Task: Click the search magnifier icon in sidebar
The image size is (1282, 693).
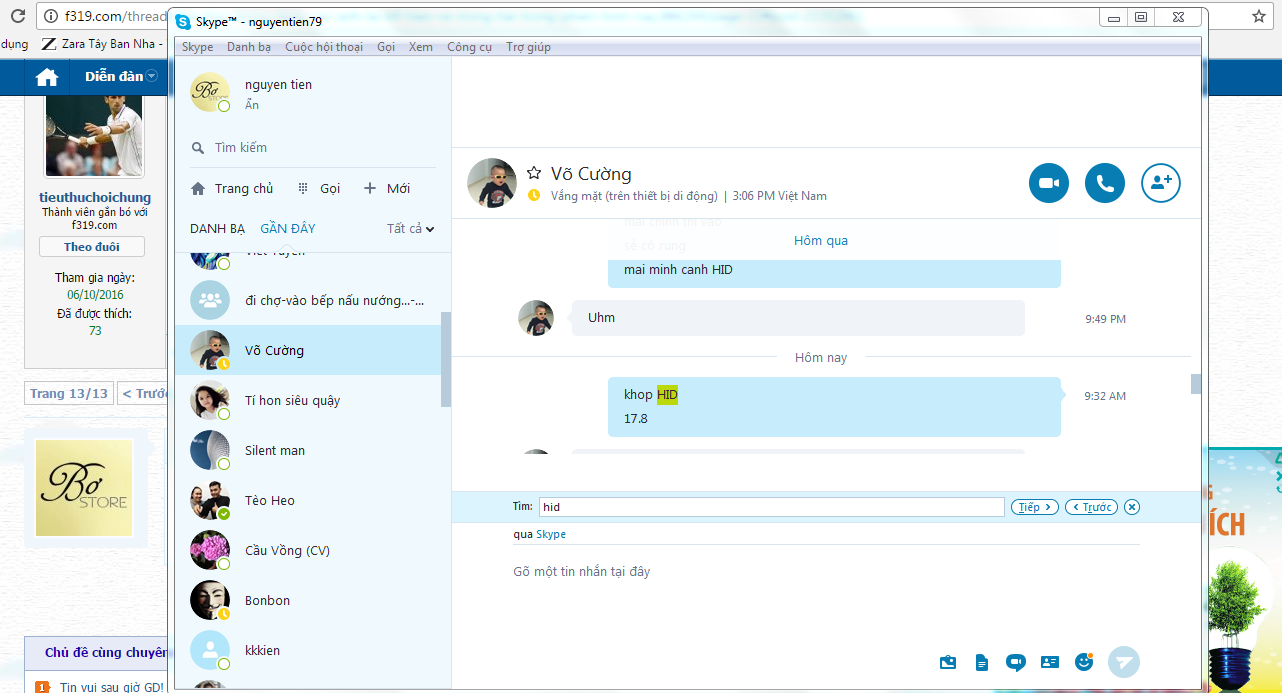Action: coord(198,148)
